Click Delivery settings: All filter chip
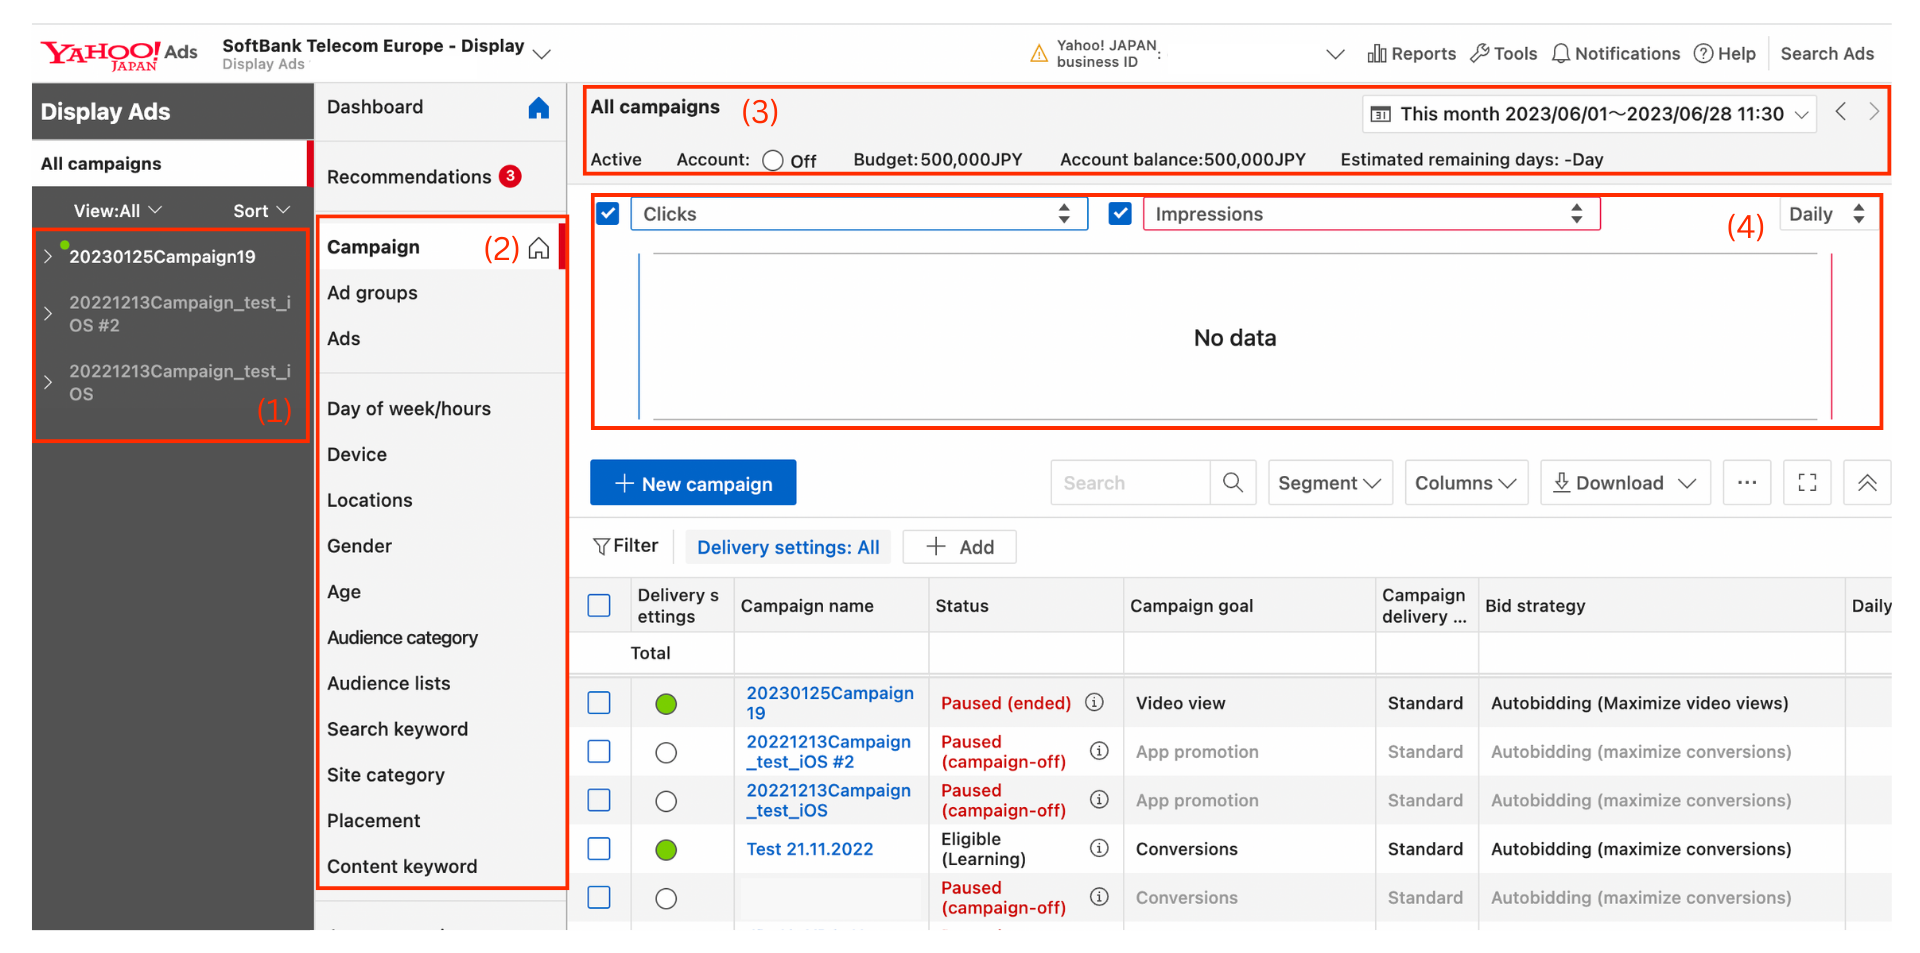Screen dimensions: 1920x953 pyautogui.click(x=788, y=547)
